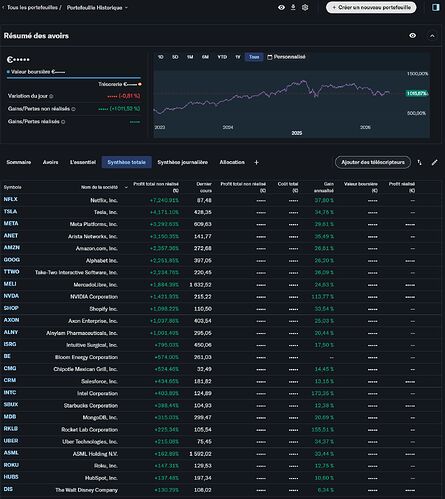Image resolution: width=445 pixels, height=499 pixels.
Task: Open the NVDA ticker link
Action: (x=11, y=296)
